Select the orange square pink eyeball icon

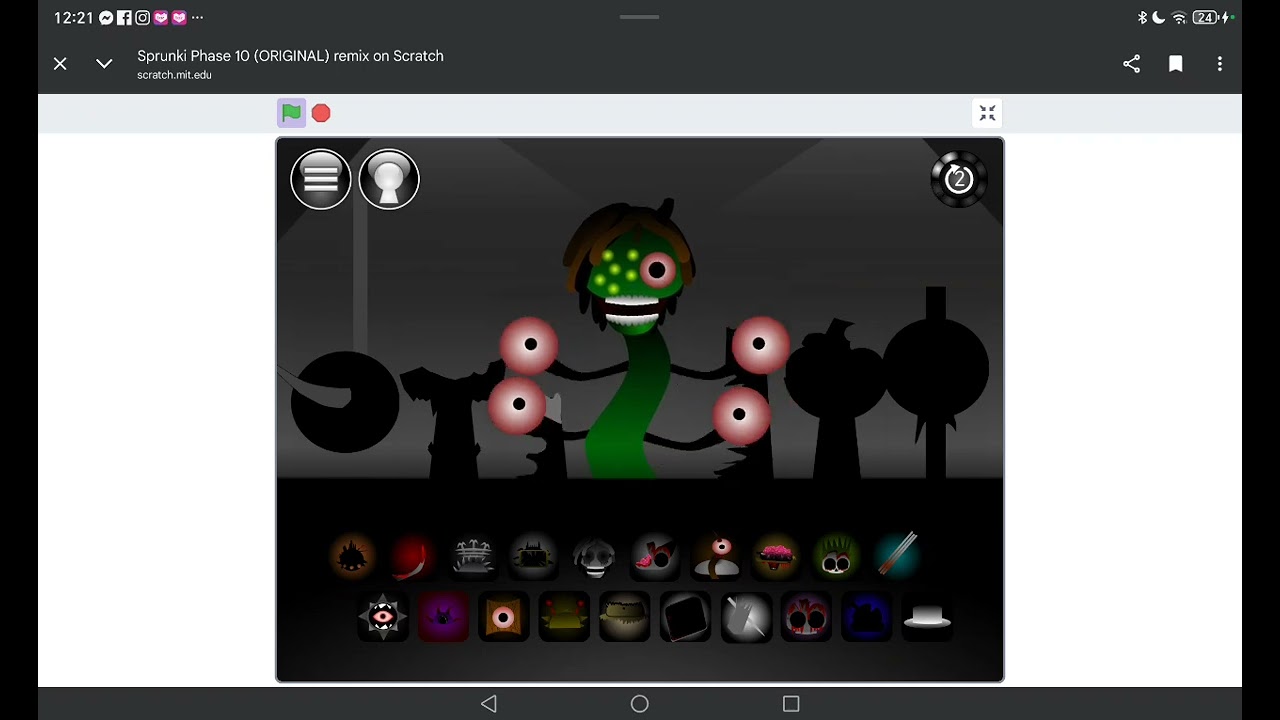(x=504, y=616)
